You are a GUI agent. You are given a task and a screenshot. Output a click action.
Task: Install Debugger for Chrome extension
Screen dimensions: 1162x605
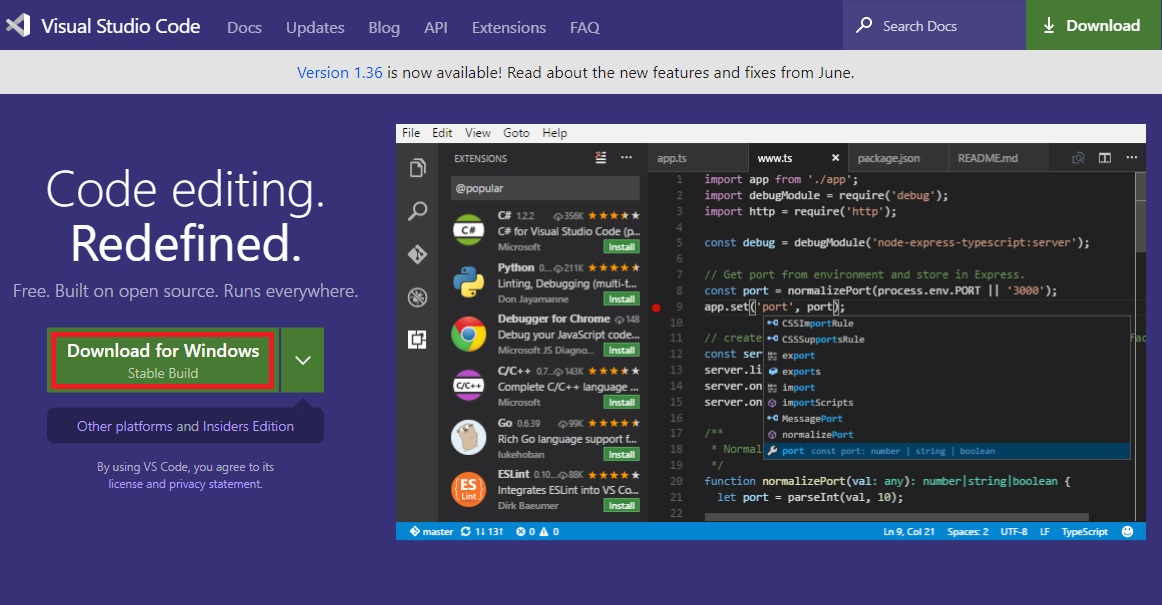[x=622, y=350]
